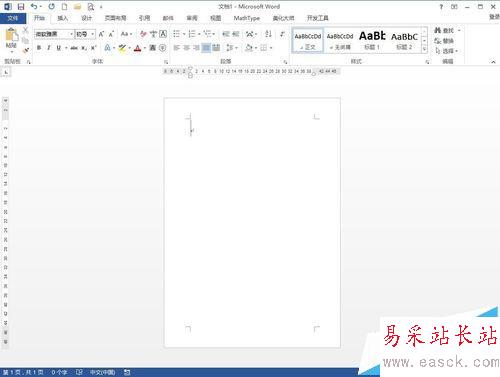The height and width of the screenshot is (377, 500).
Task: Click the tab selector at ruler corner
Action: [x=6, y=72]
